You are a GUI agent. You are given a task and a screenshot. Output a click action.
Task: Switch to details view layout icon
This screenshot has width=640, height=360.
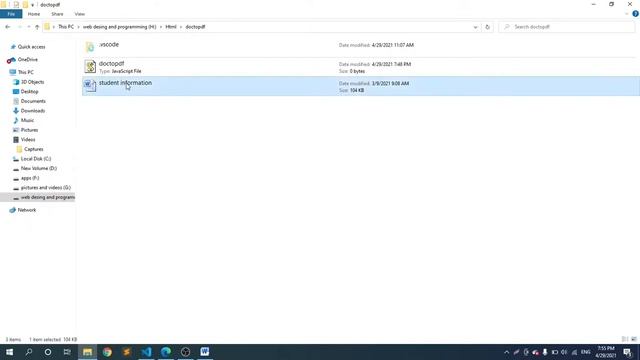[625, 339]
